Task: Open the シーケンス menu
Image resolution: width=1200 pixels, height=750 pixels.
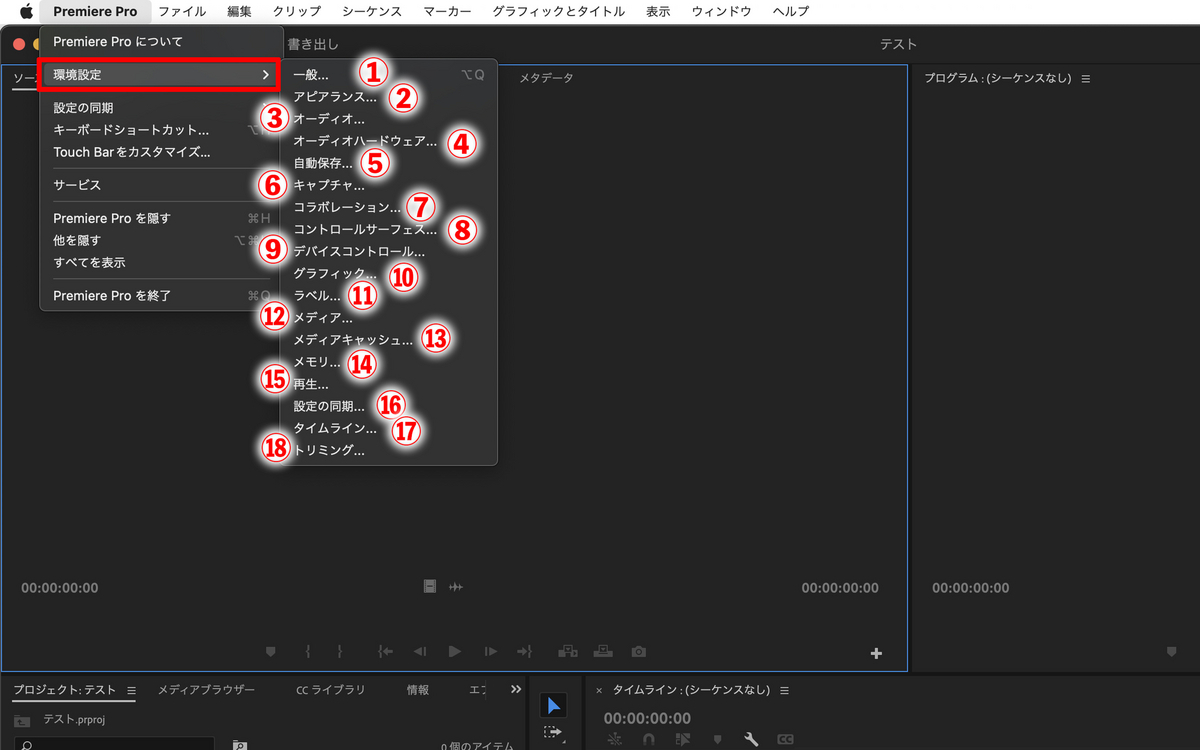Action: tap(372, 11)
